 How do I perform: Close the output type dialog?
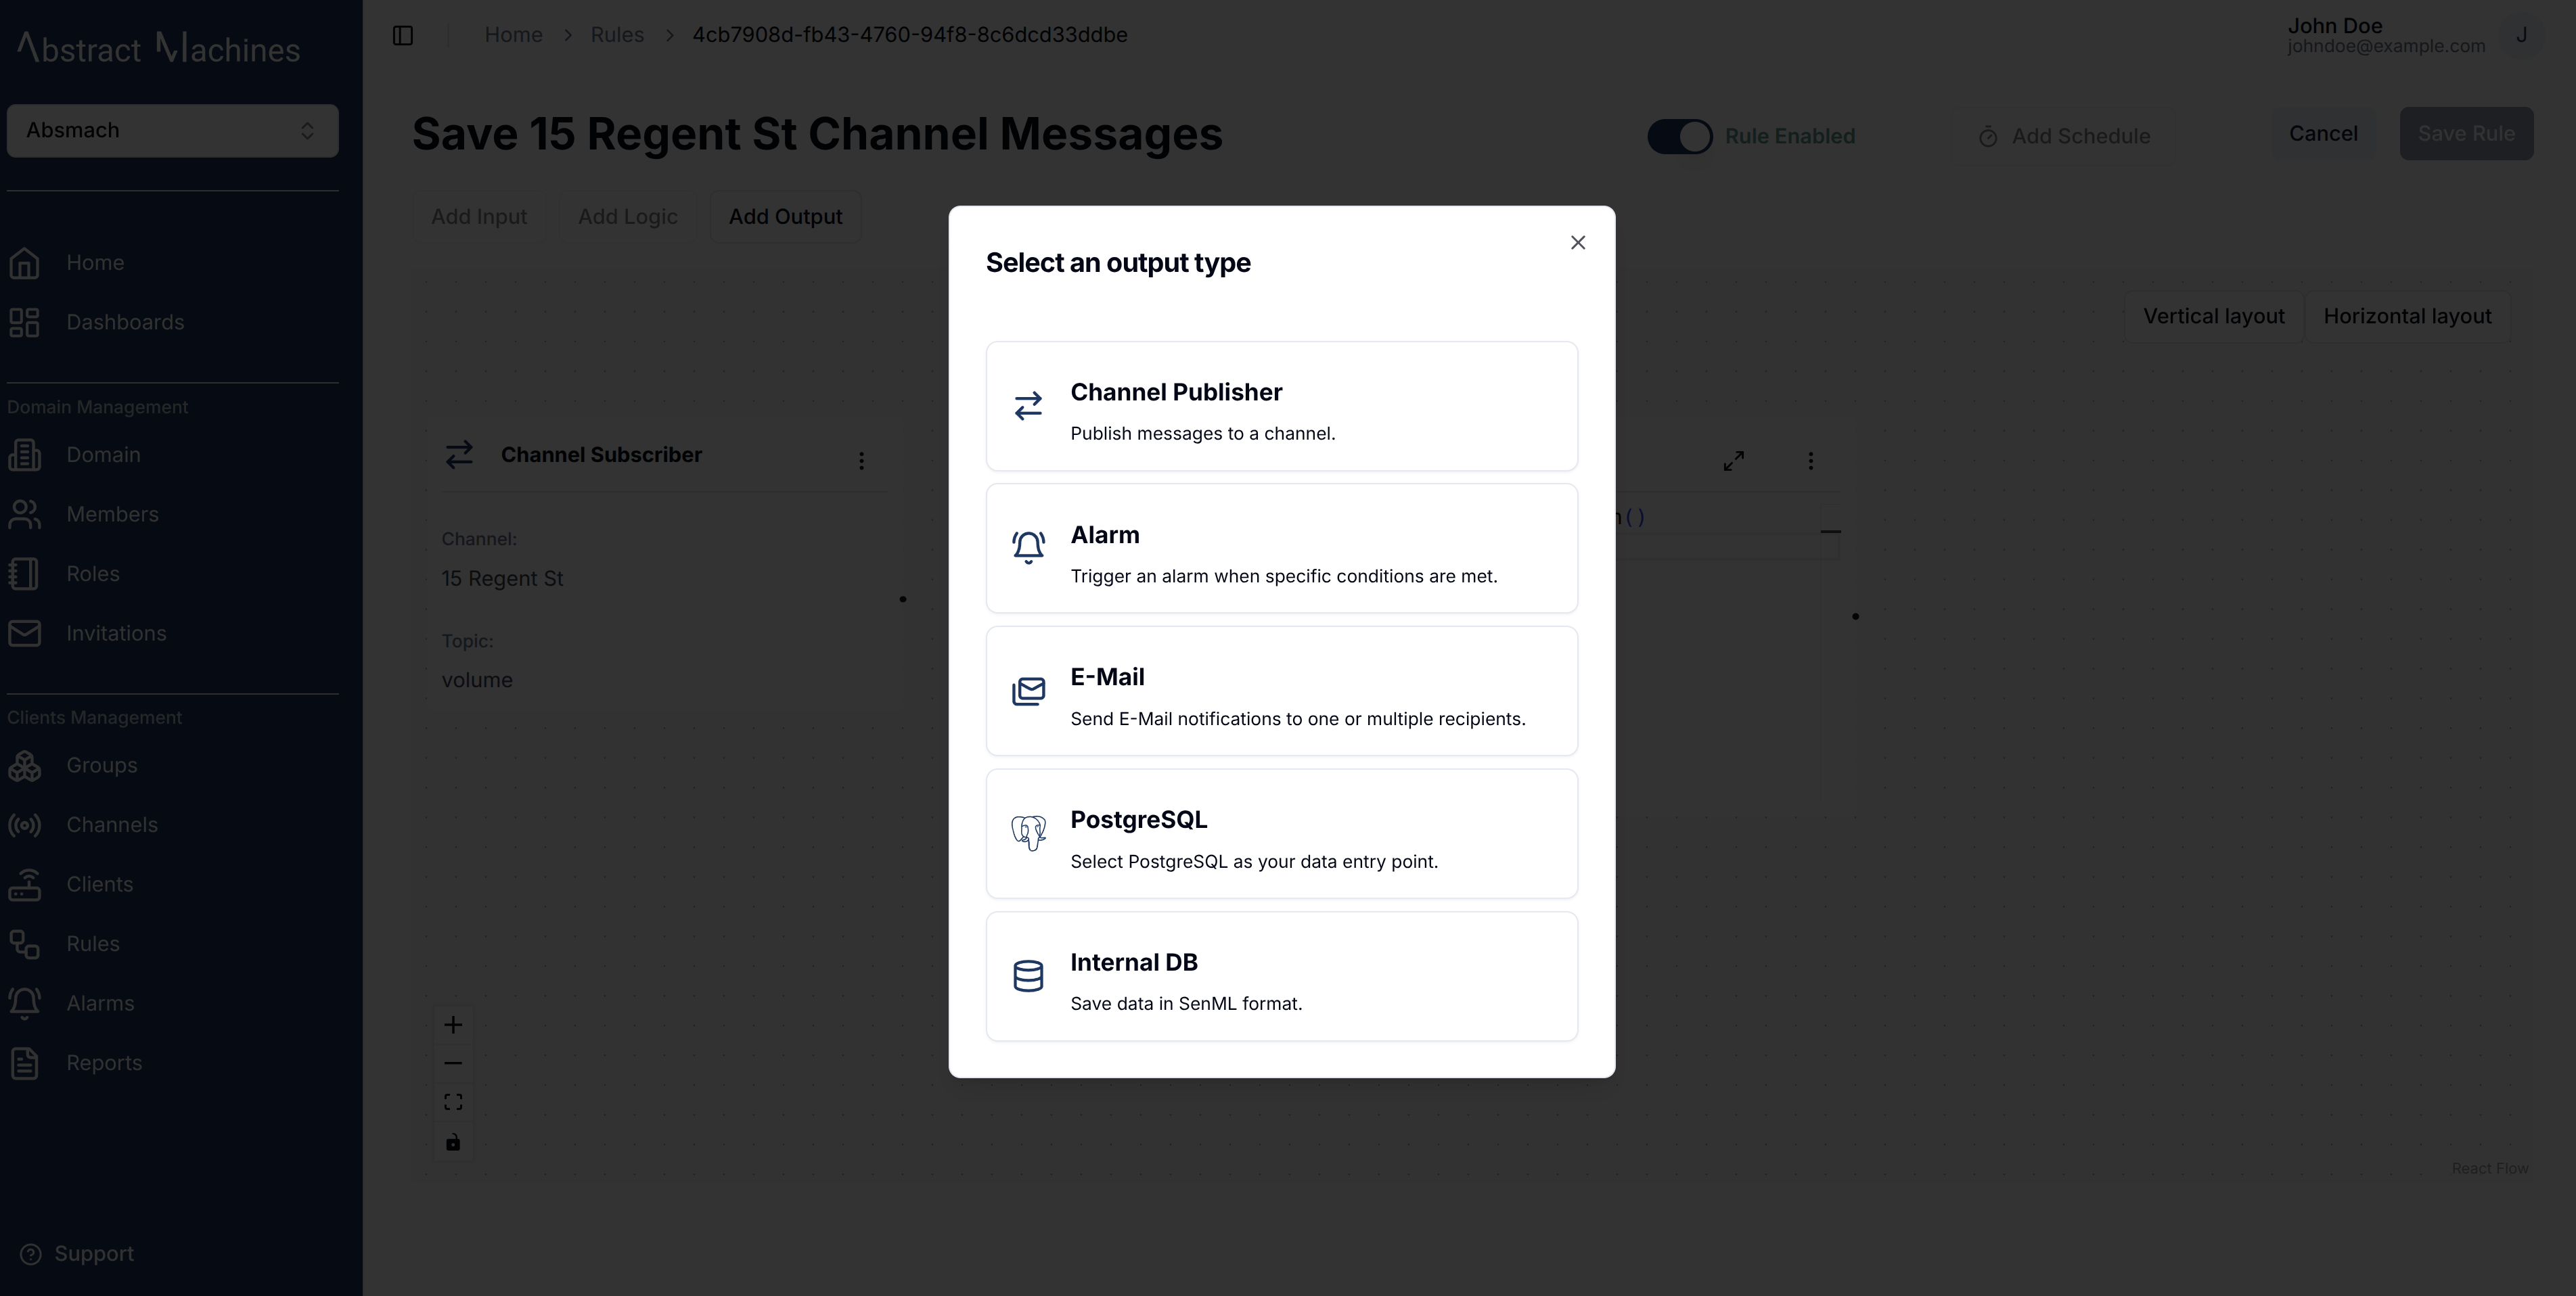(x=1577, y=243)
